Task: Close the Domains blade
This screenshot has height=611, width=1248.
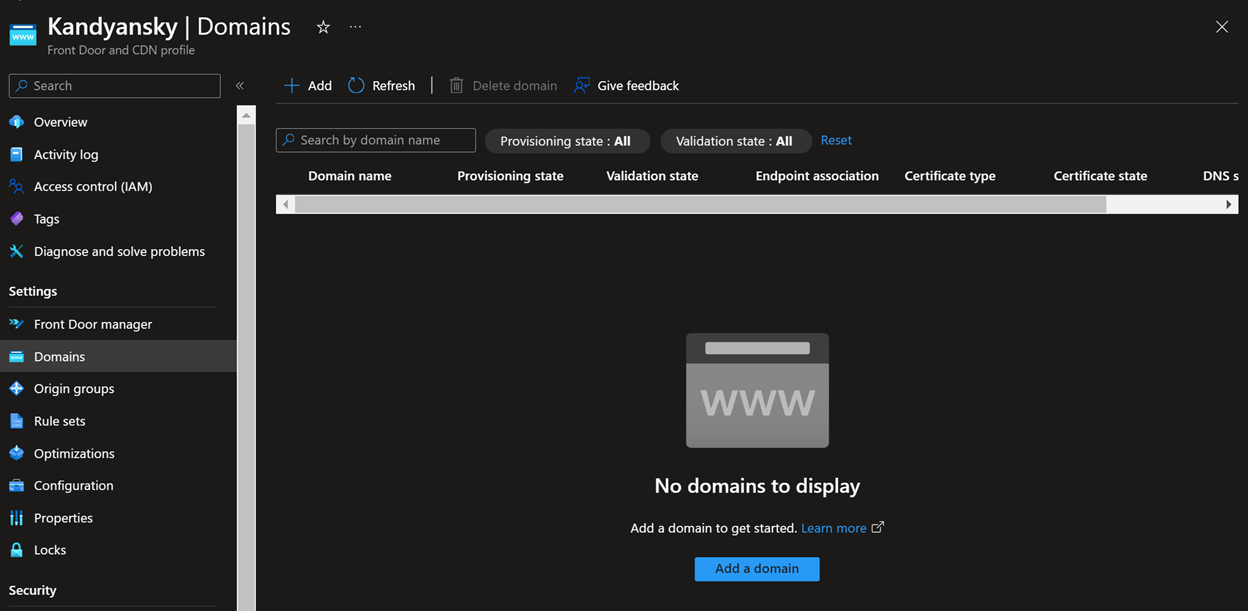Action: click(1222, 27)
